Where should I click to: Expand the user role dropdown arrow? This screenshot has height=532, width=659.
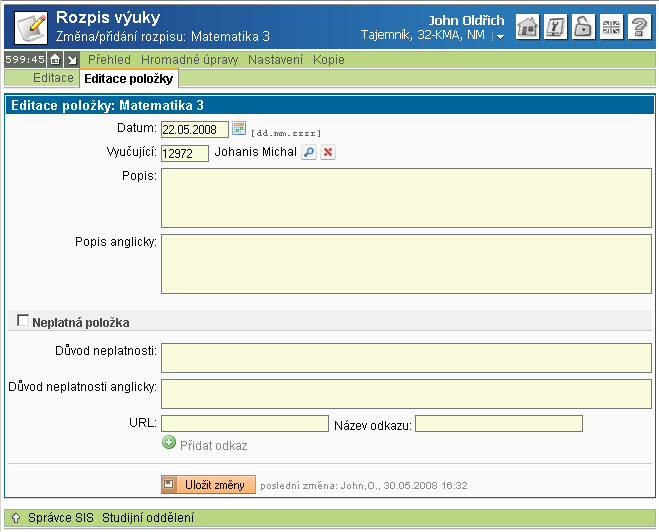tap(499, 37)
